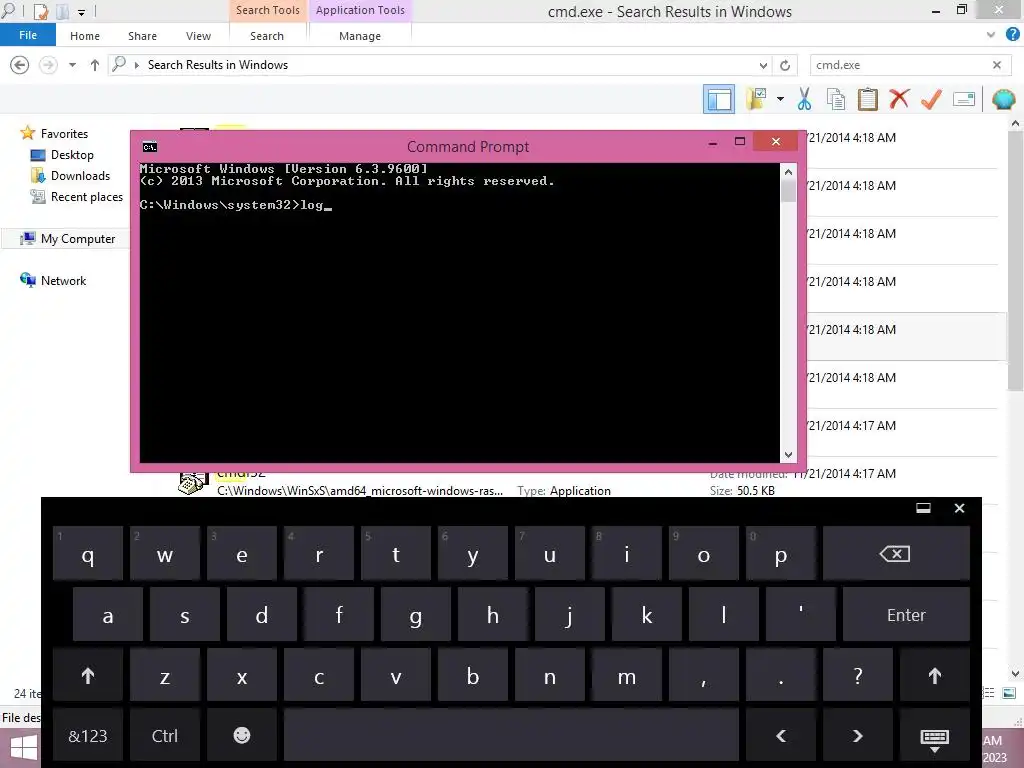
Task: Switch to the Manage ribbon tab
Action: click(x=360, y=36)
